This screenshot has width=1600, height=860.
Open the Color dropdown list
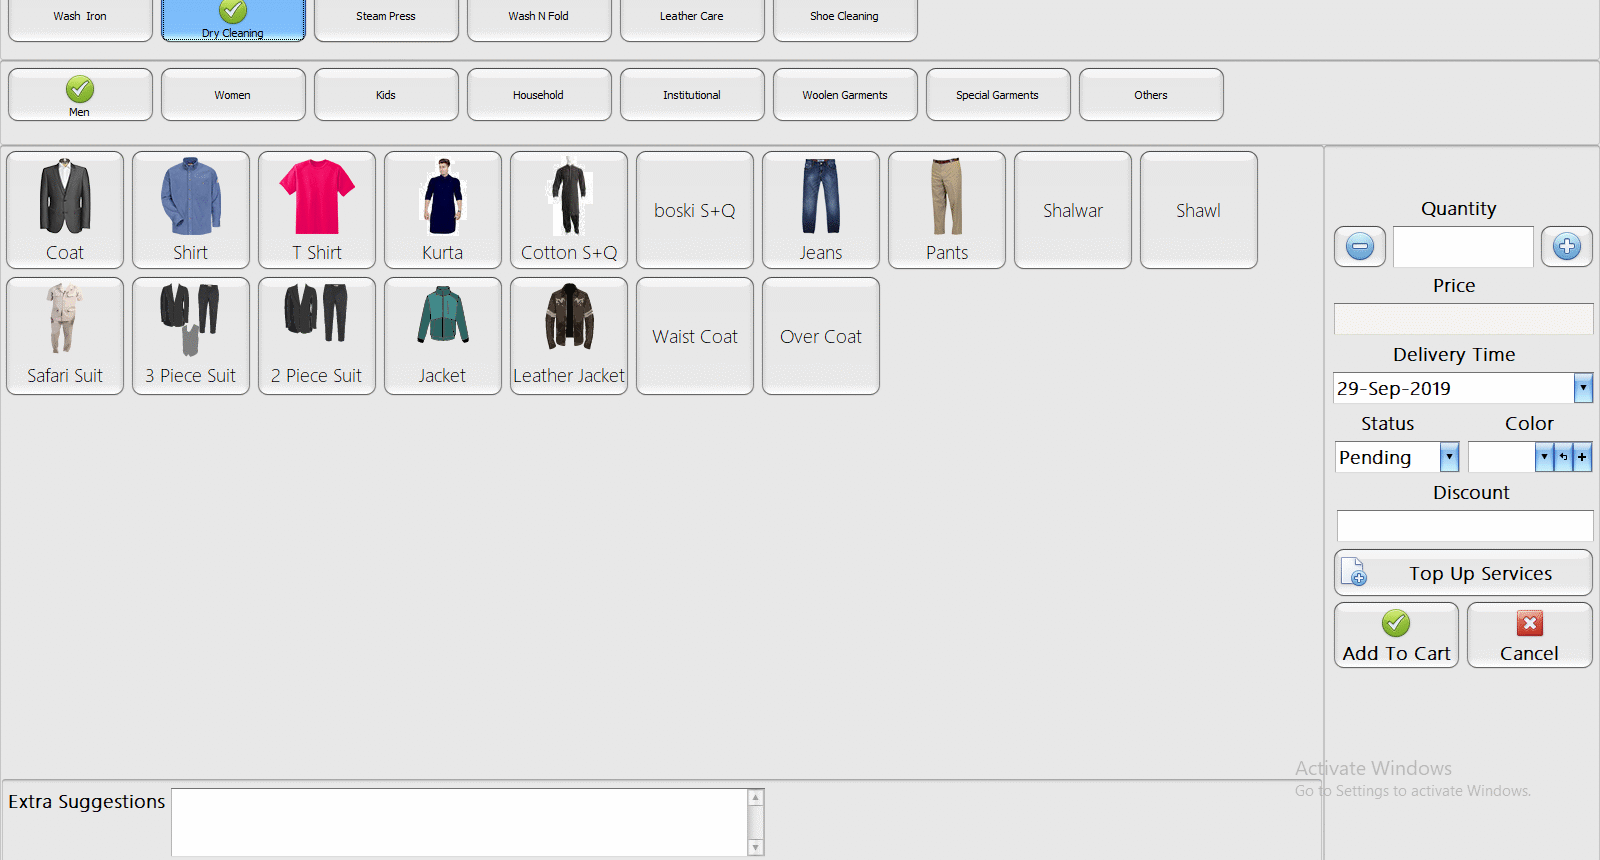click(1544, 457)
